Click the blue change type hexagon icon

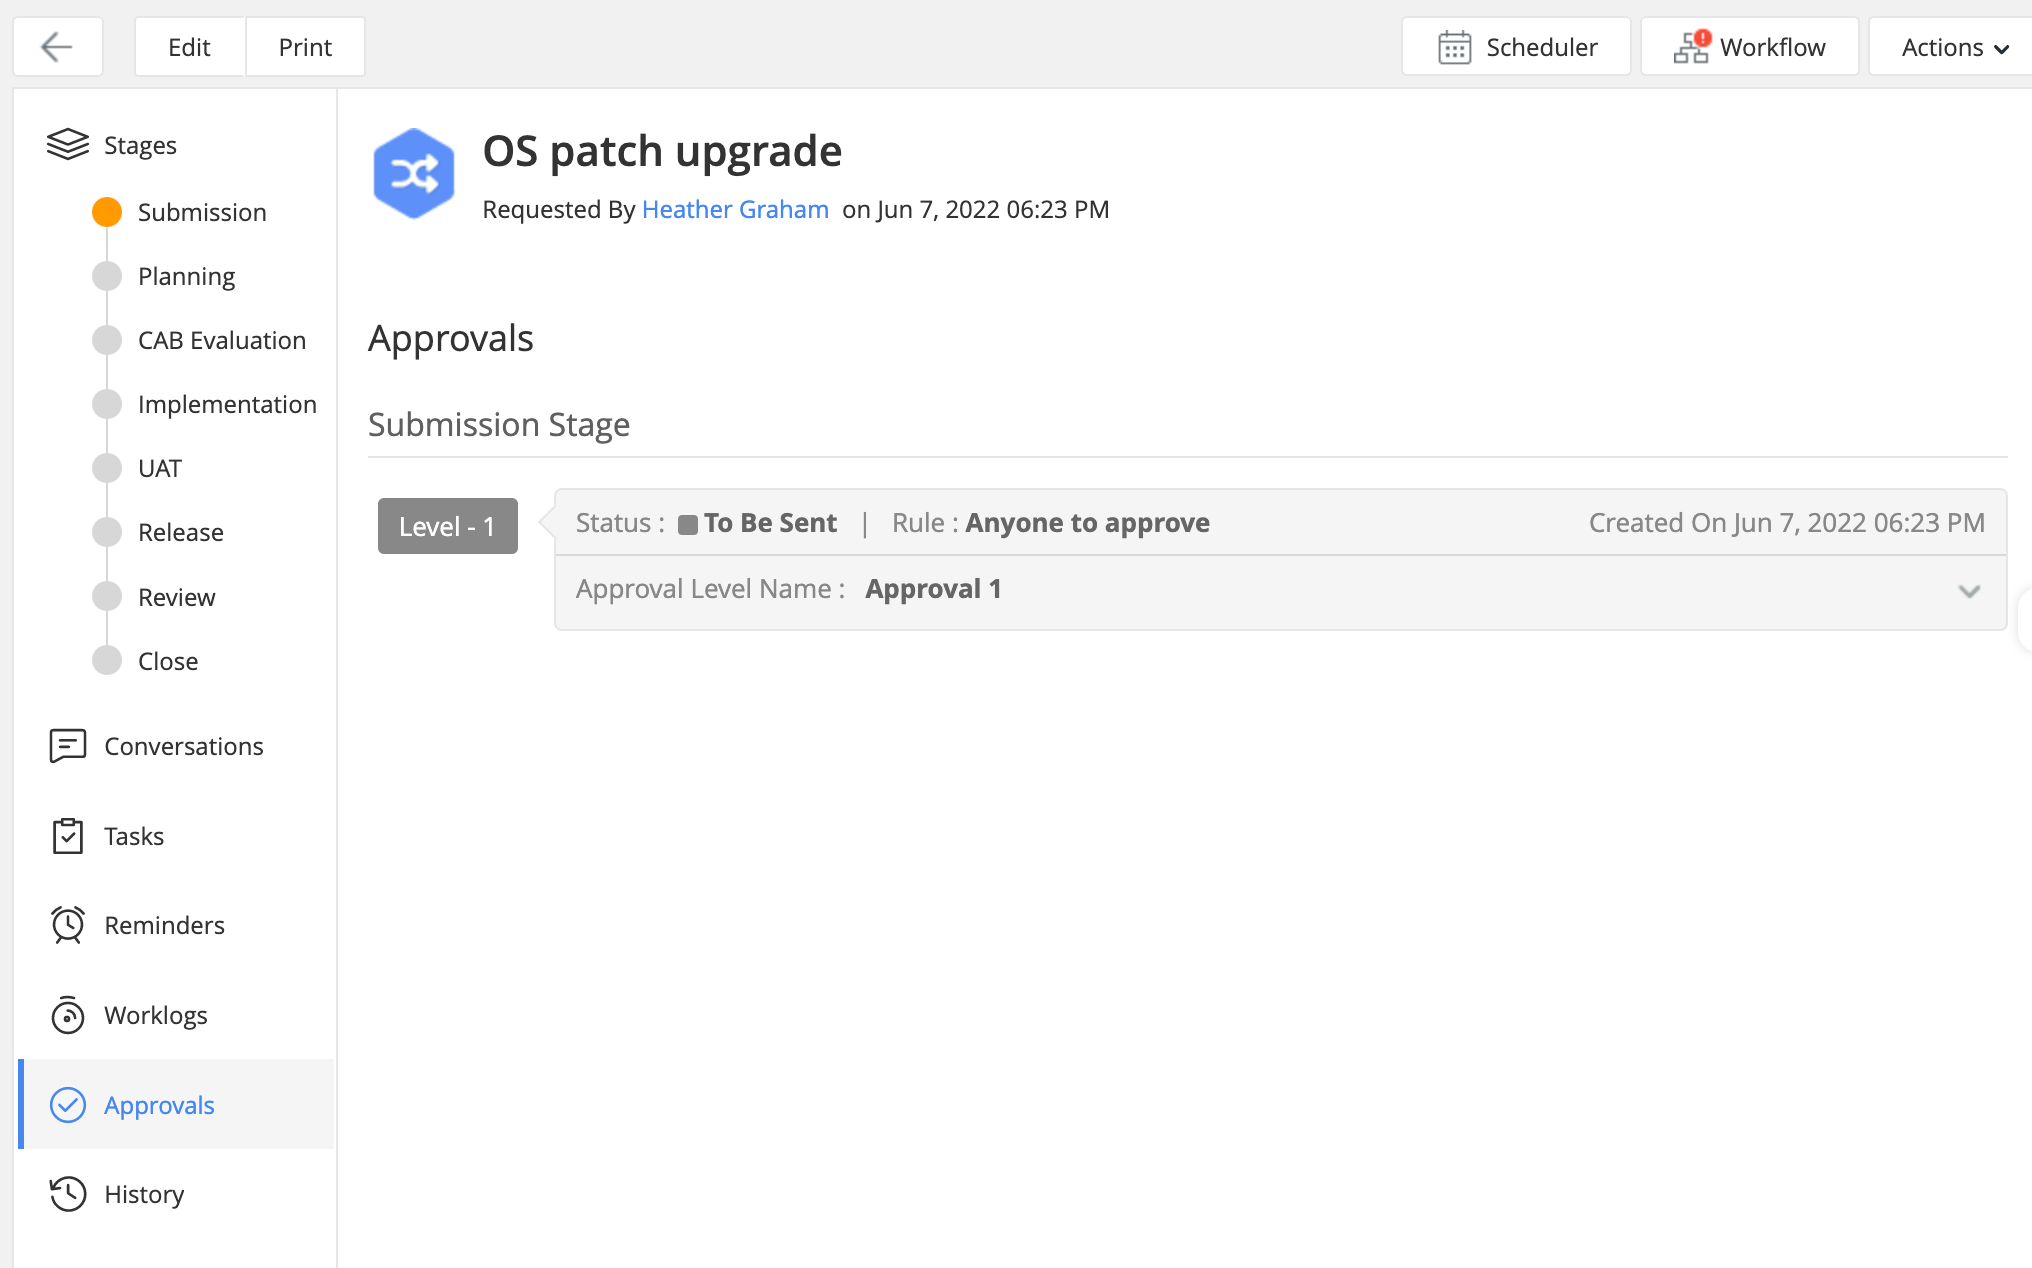coord(413,174)
